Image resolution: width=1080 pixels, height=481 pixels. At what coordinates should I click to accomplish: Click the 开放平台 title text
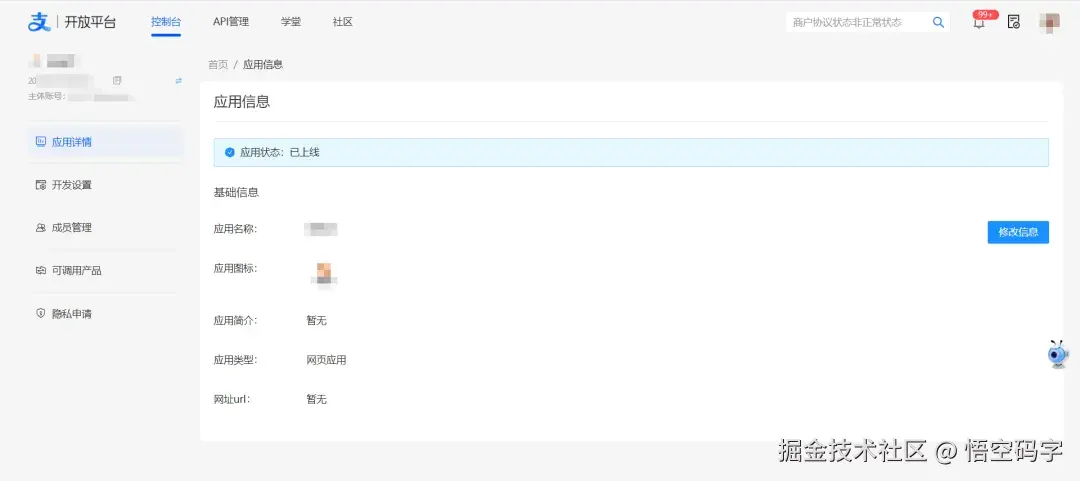[x=90, y=22]
